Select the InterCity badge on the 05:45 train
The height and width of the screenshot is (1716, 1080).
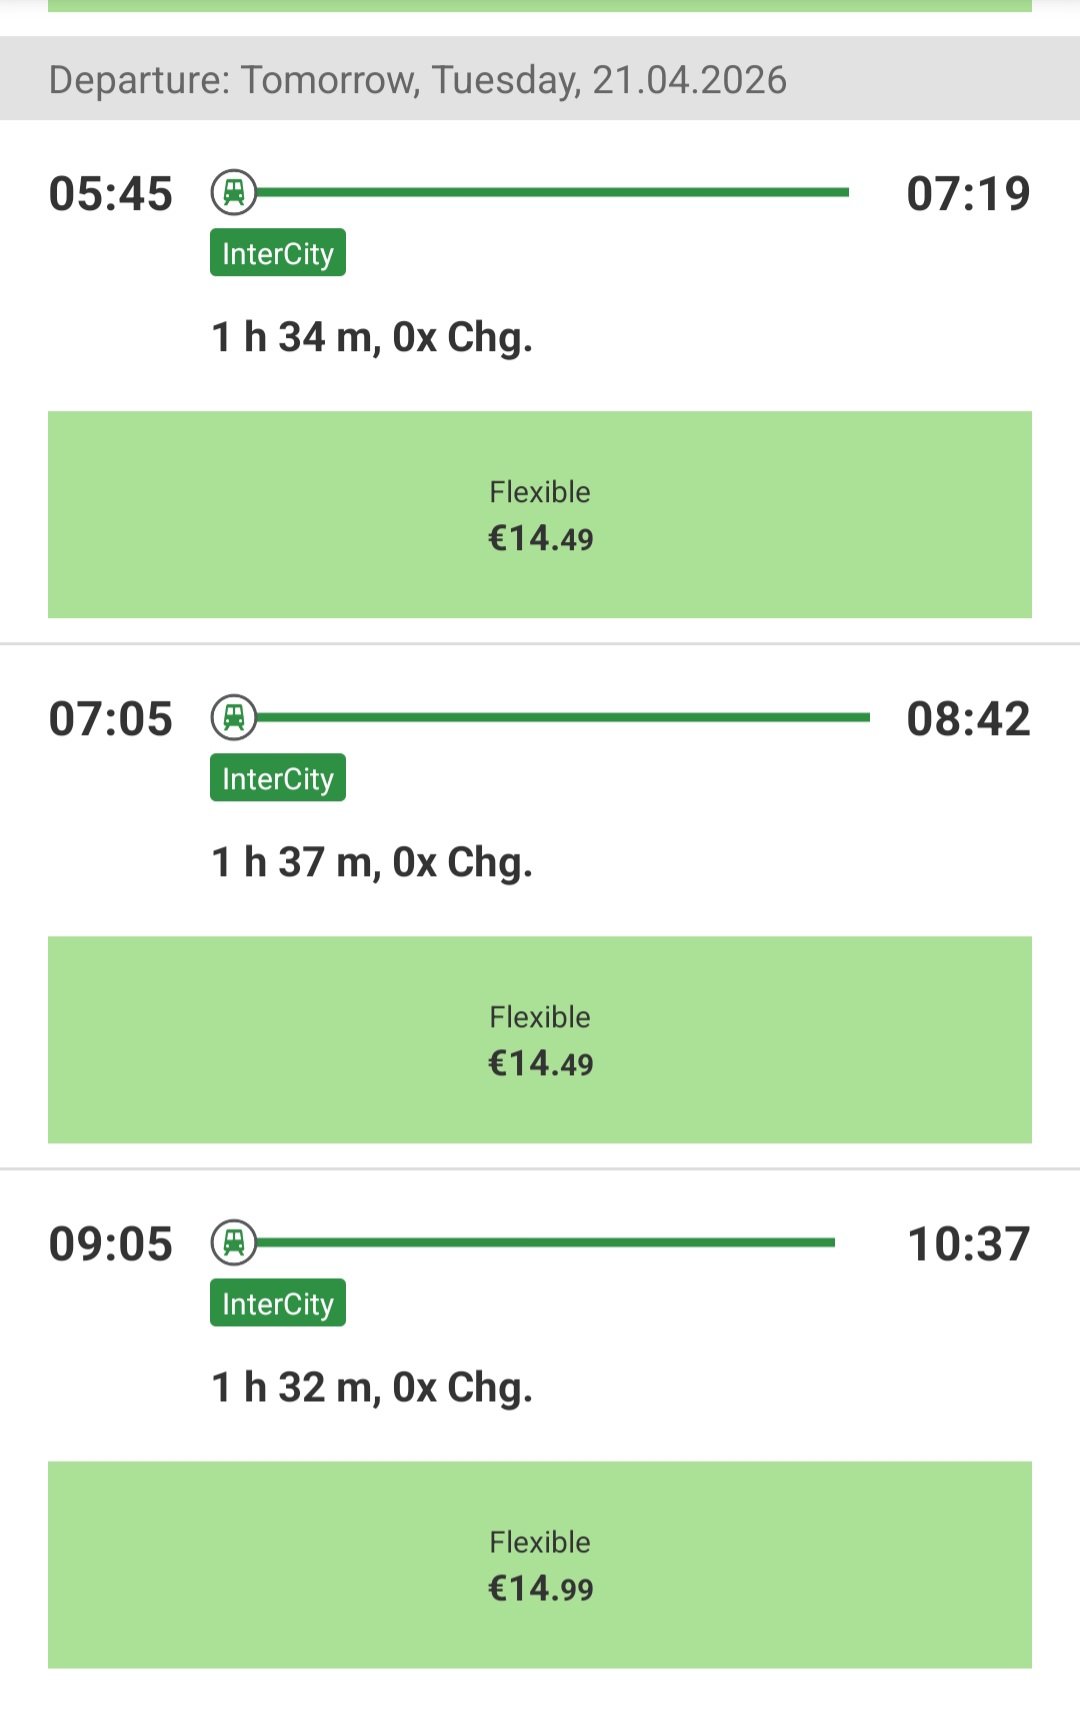[x=278, y=253]
